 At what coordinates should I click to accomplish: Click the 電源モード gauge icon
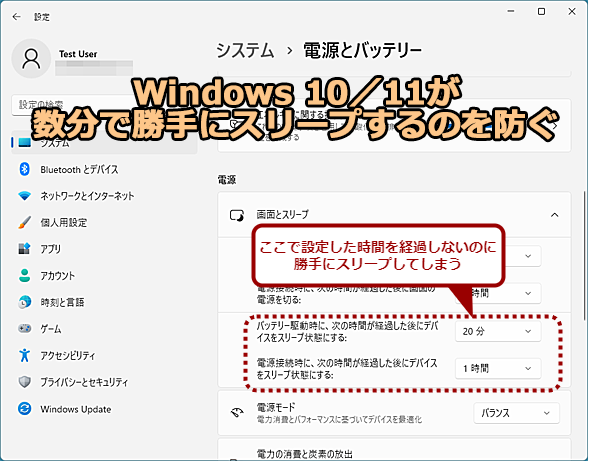coord(237,413)
